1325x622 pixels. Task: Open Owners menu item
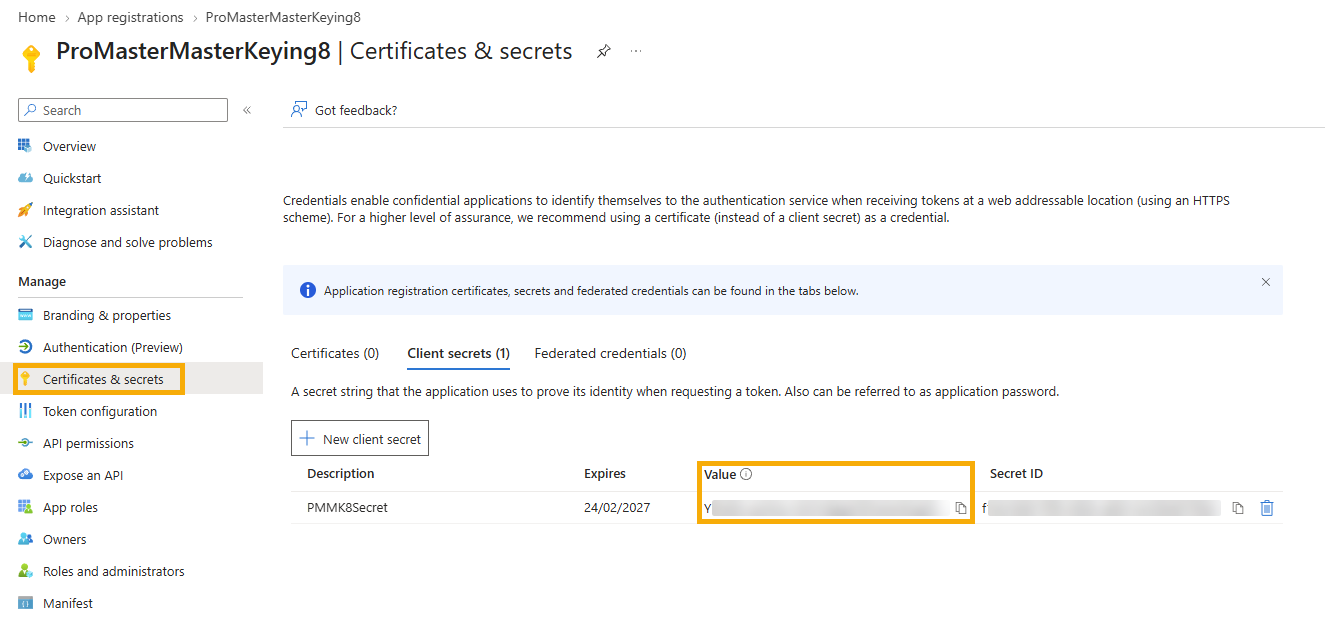point(65,539)
